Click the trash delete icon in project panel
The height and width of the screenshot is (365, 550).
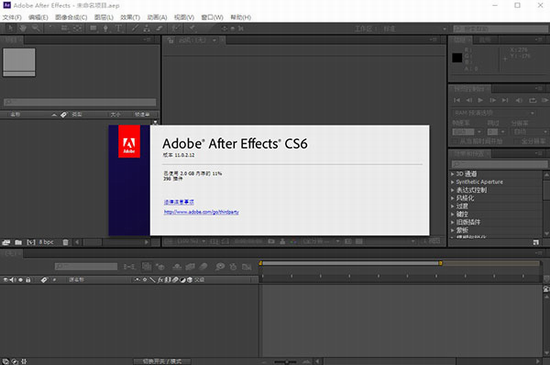(65, 242)
